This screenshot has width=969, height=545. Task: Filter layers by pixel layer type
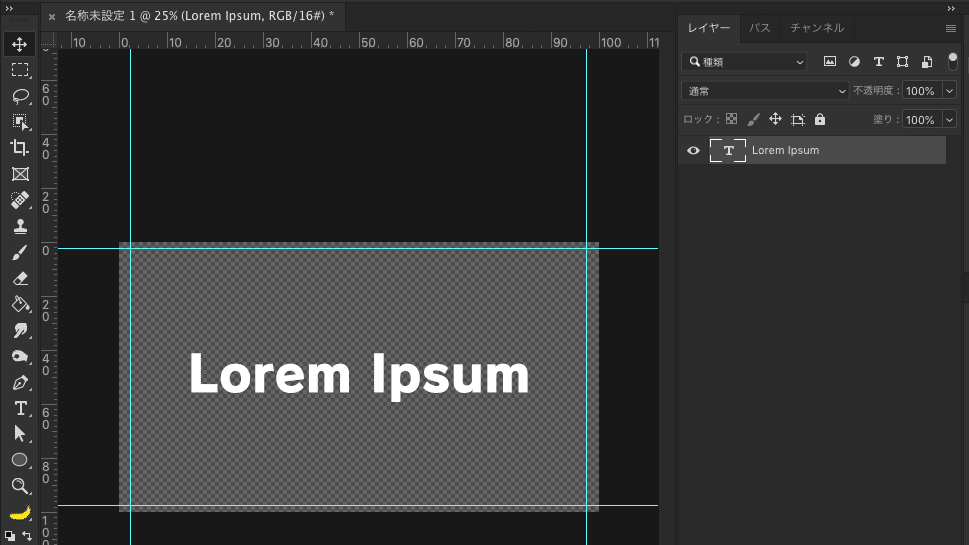tap(830, 61)
